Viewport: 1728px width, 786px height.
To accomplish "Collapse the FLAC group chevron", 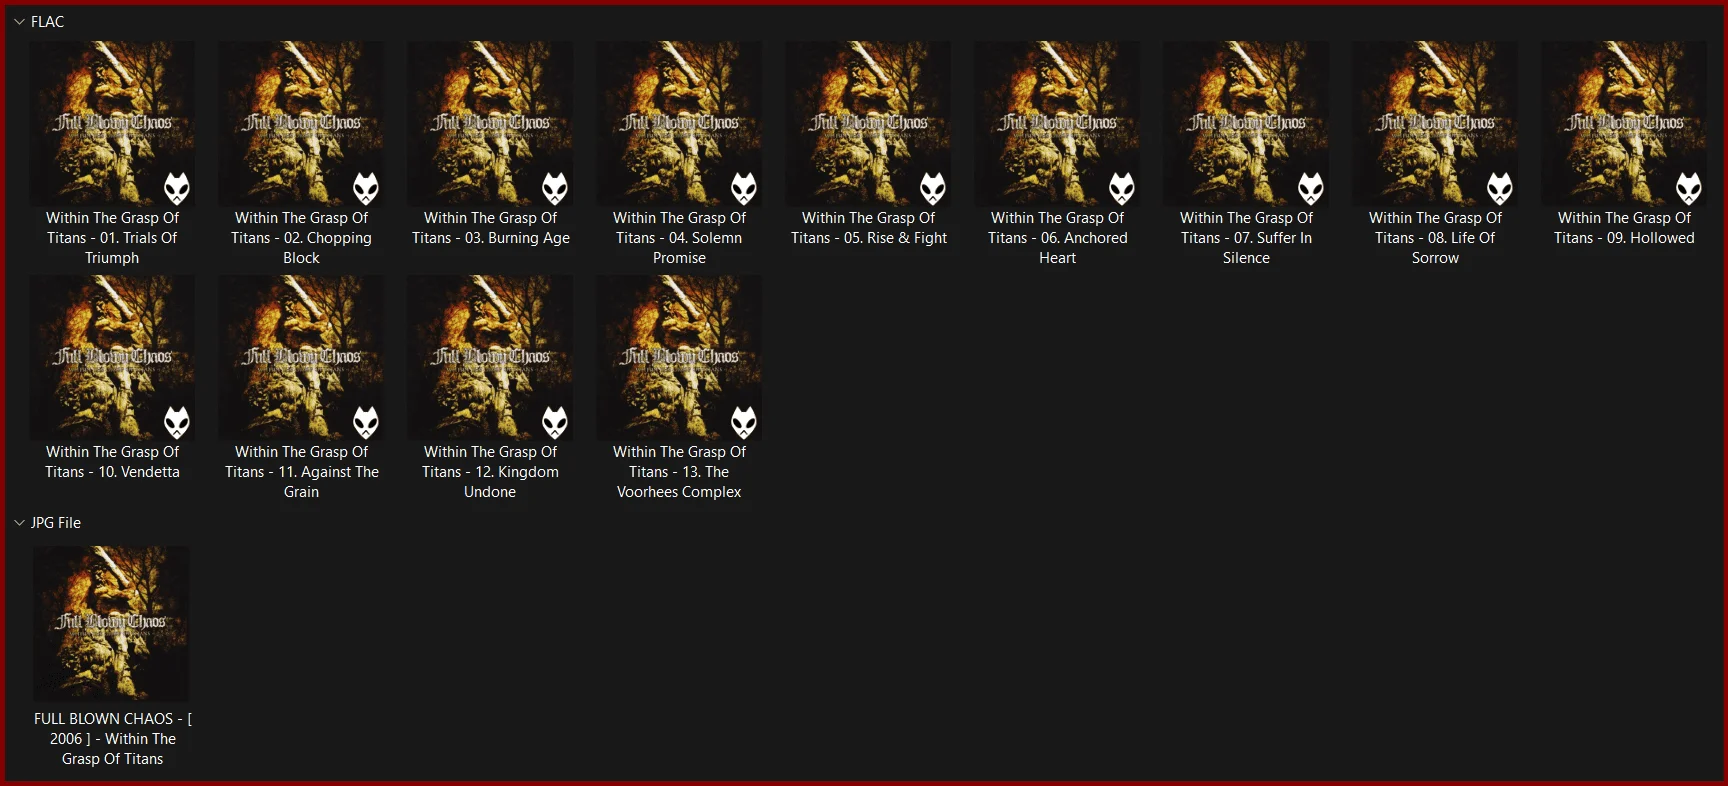I will [19, 21].
